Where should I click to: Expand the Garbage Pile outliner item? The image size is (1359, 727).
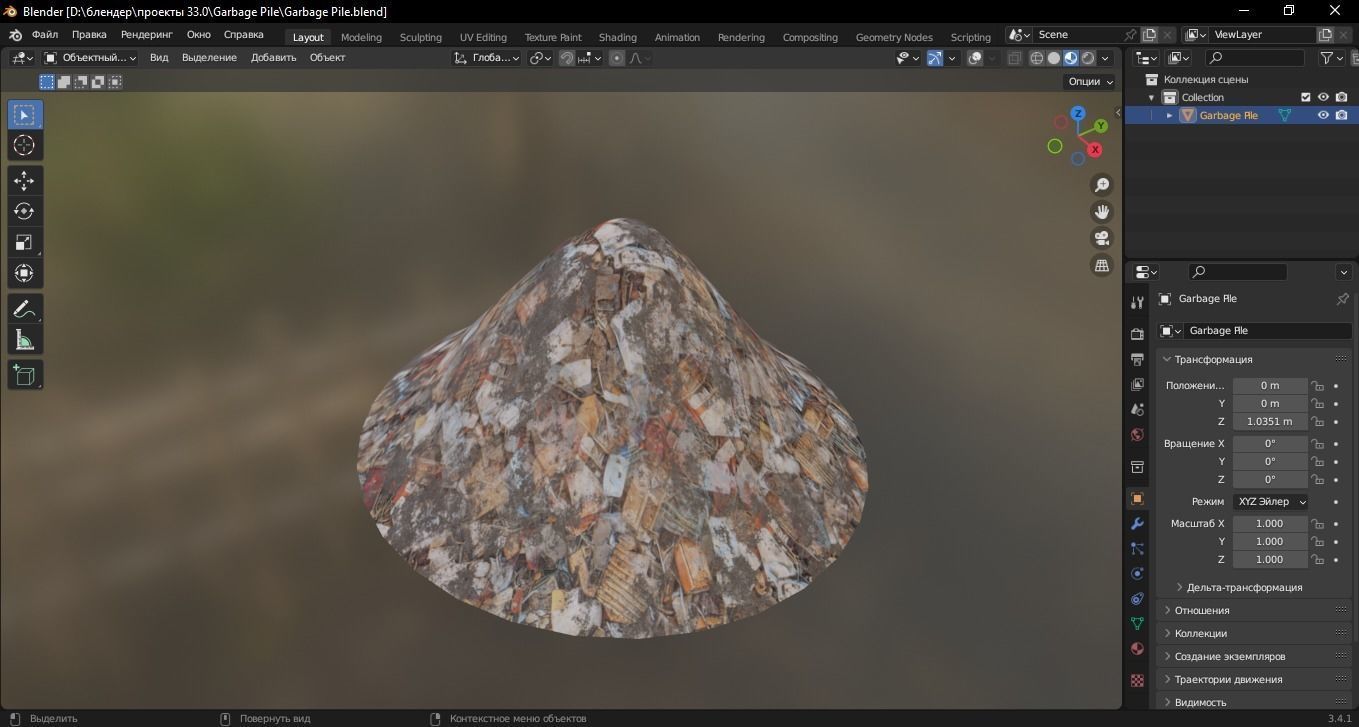tap(1170, 116)
